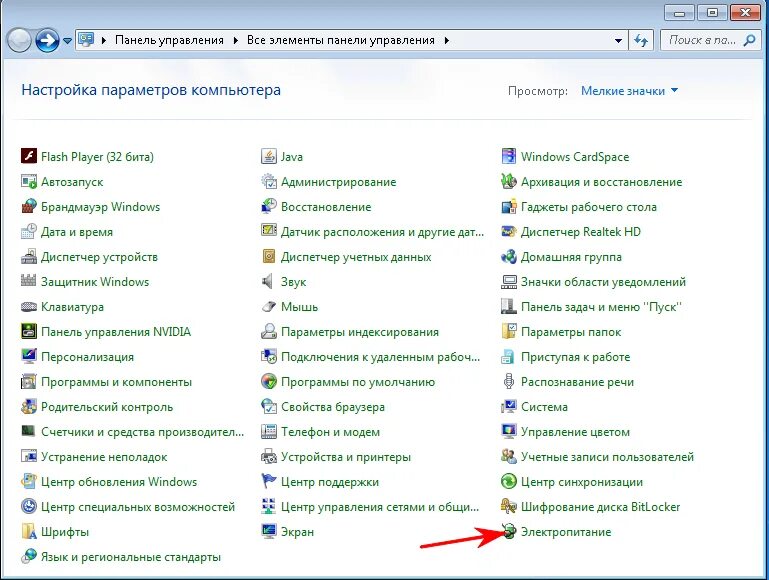Expand arrow after Панель управления breadcrumb
Image resolution: width=769 pixels, height=580 pixels.
(x=236, y=41)
